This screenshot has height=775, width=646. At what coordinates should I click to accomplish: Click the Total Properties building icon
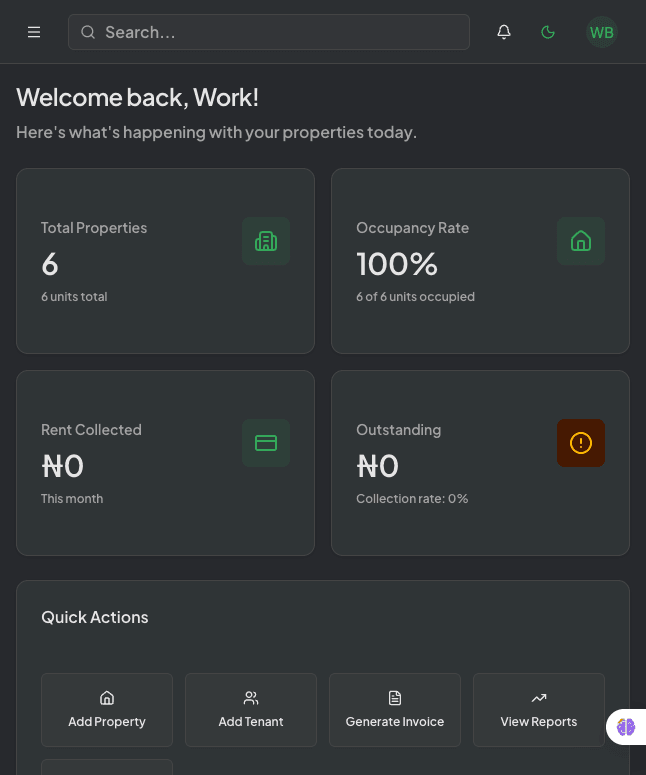[x=266, y=241]
